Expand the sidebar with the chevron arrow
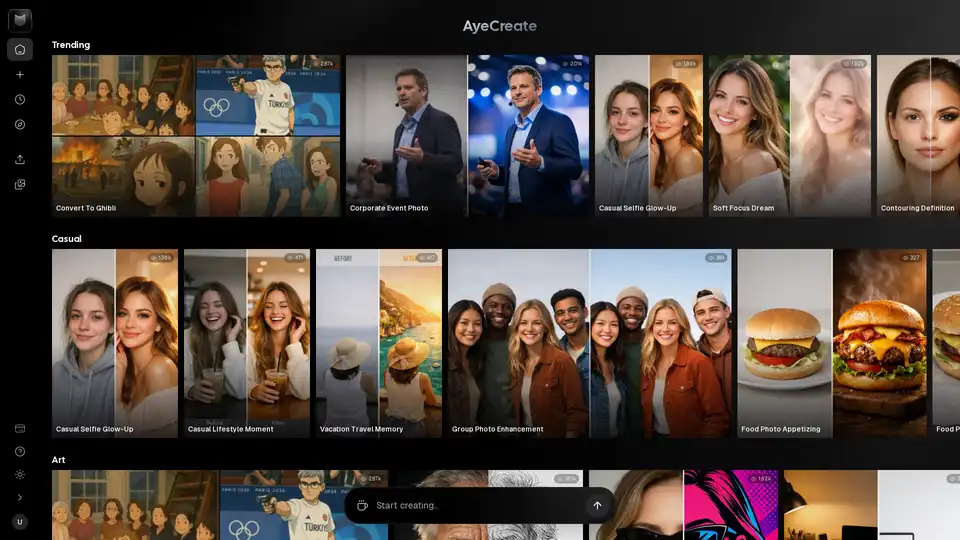960x540 pixels. [20, 498]
